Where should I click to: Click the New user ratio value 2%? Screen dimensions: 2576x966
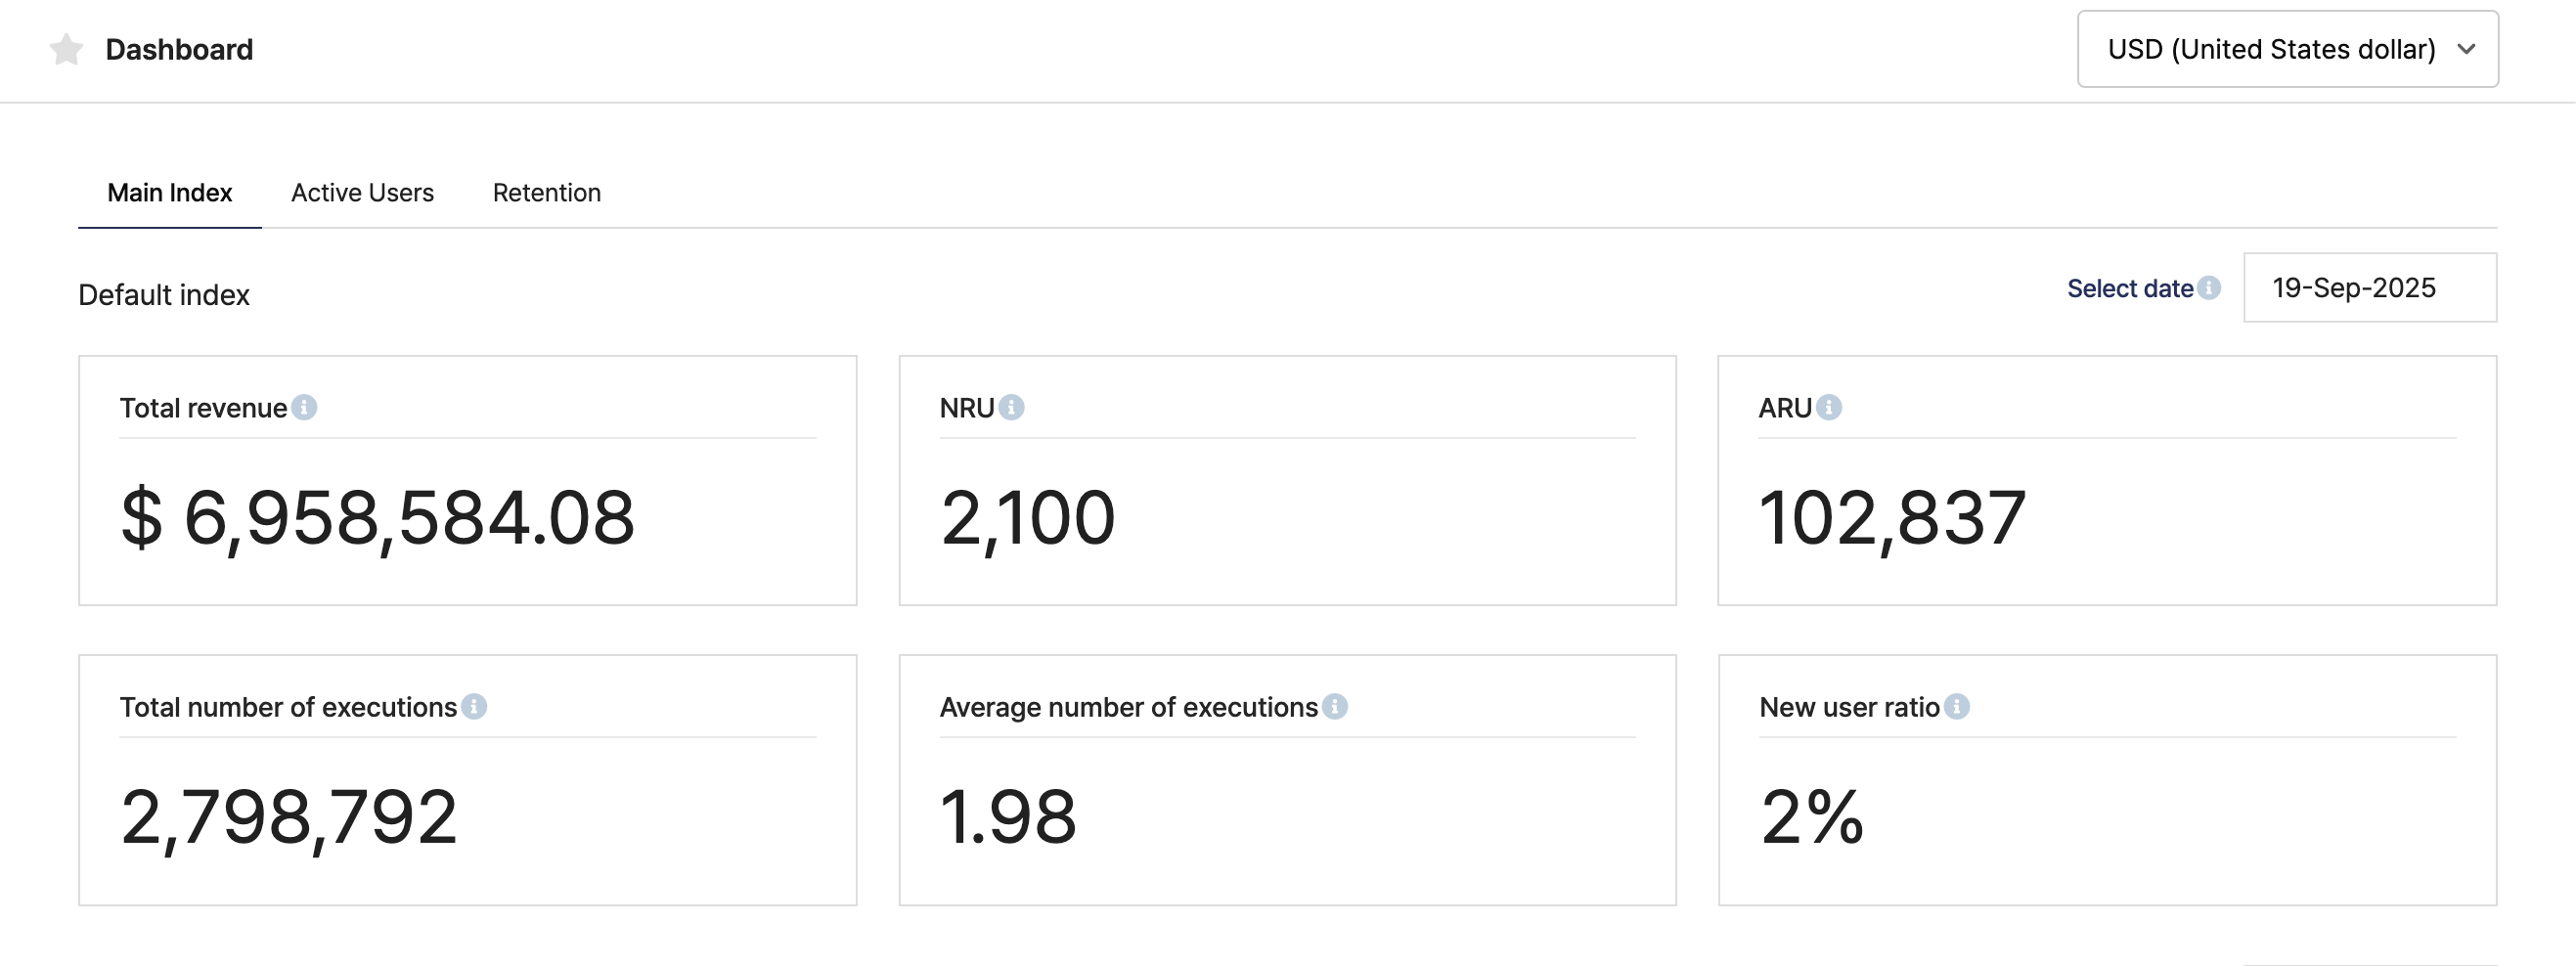(x=1811, y=816)
